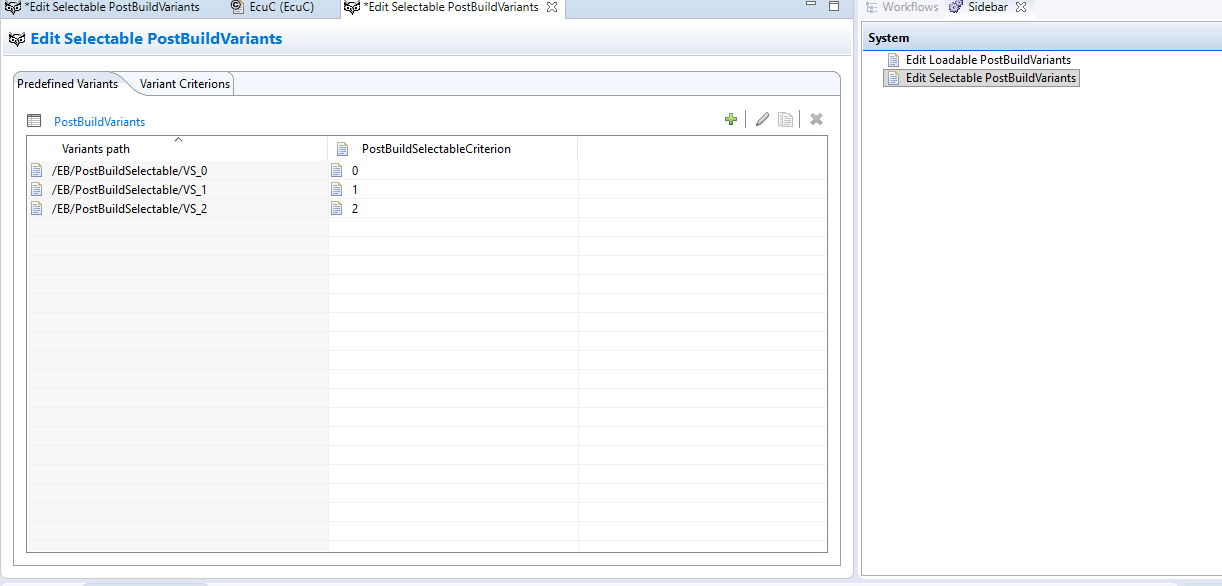Image resolution: width=1222 pixels, height=586 pixels.
Task: Switch to the EcuC (EcuC) editor tab
Action: tap(272, 7)
